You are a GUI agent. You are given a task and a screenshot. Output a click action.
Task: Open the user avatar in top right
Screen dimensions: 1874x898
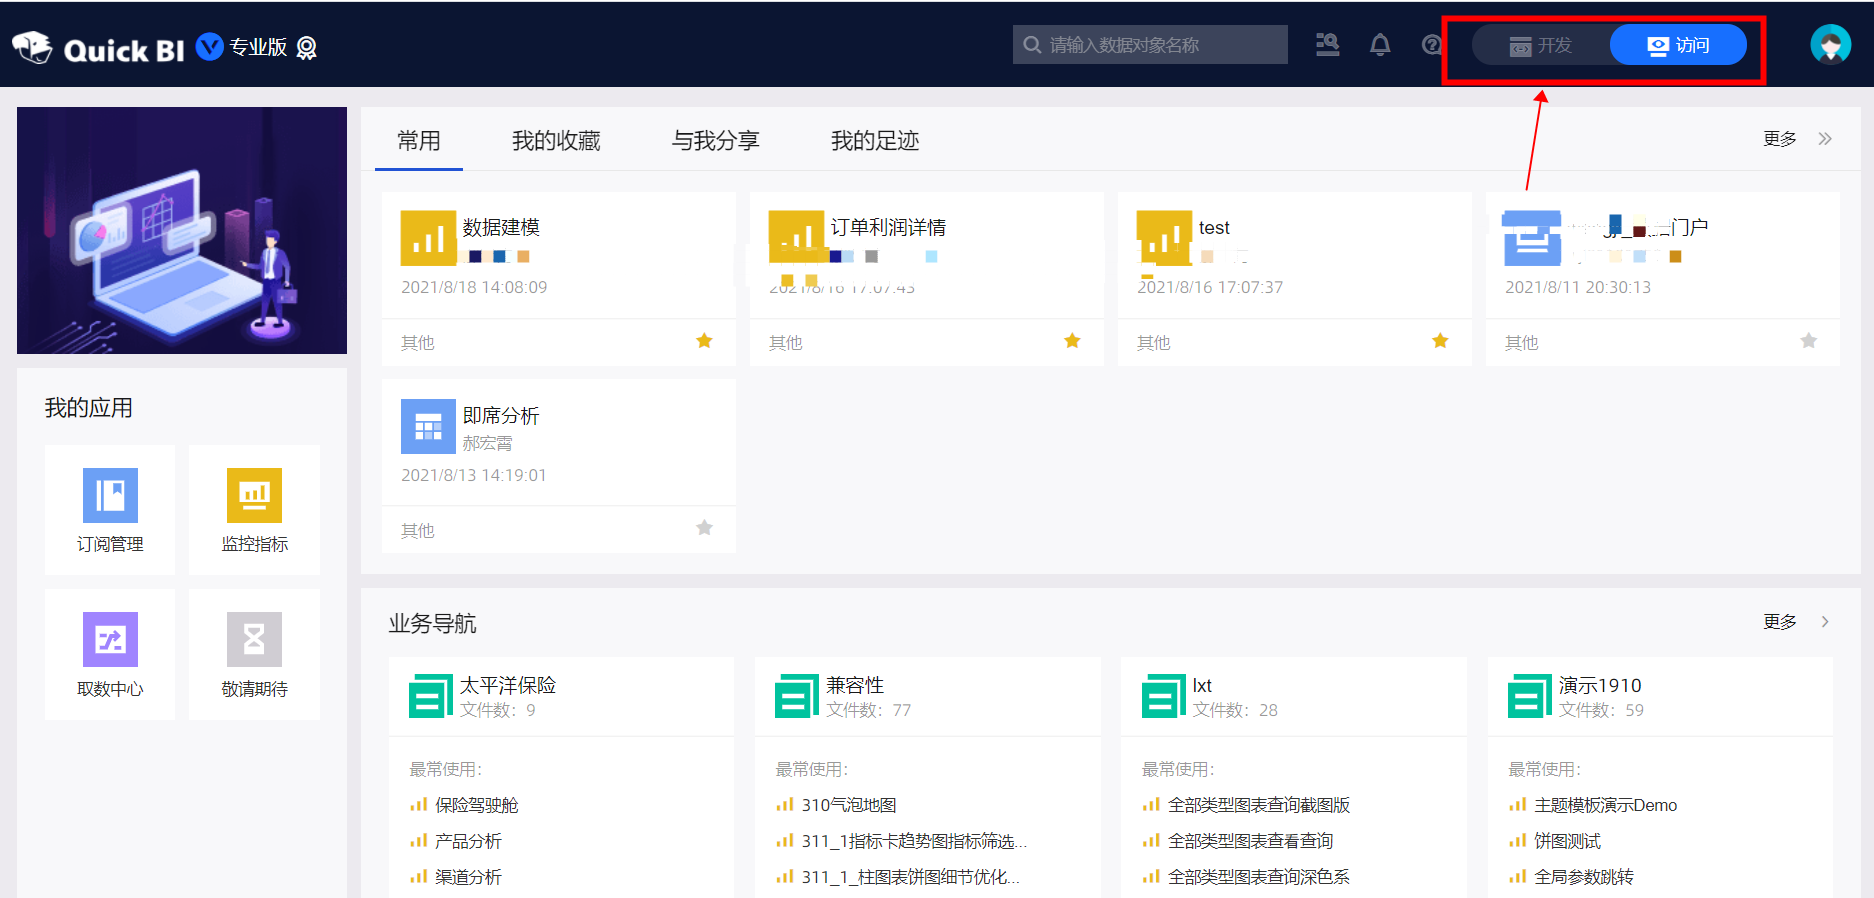pyautogui.click(x=1829, y=45)
